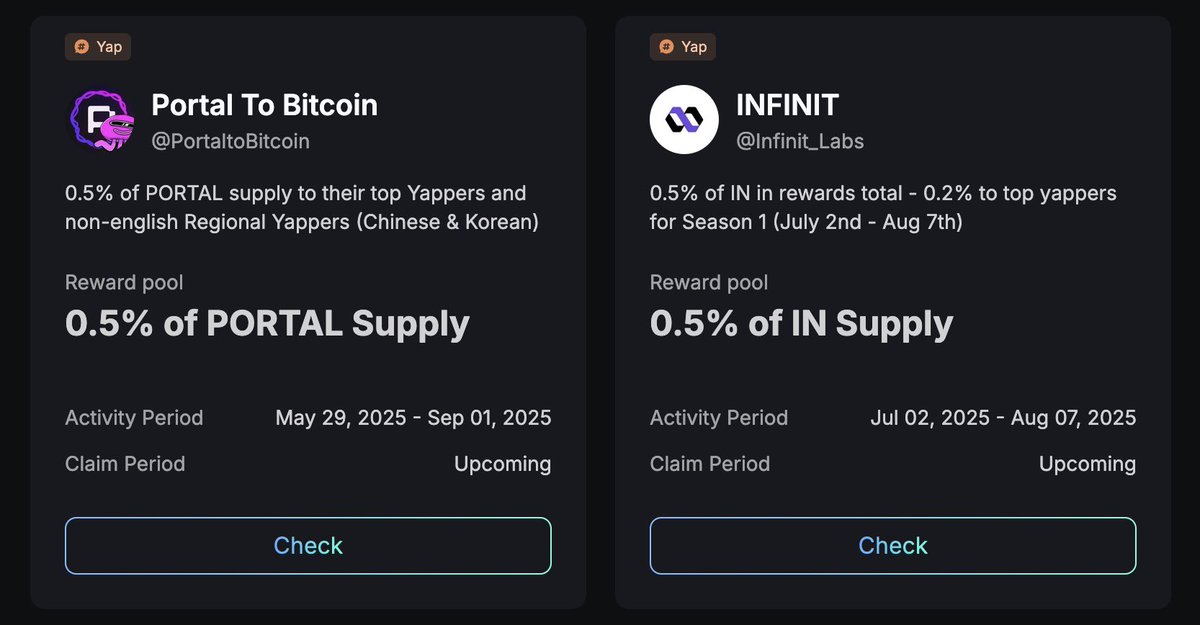Image resolution: width=1200 pixels, height=625 pixels.
Task: Click Upcoming claim status on Portal card
Action: 502,464
